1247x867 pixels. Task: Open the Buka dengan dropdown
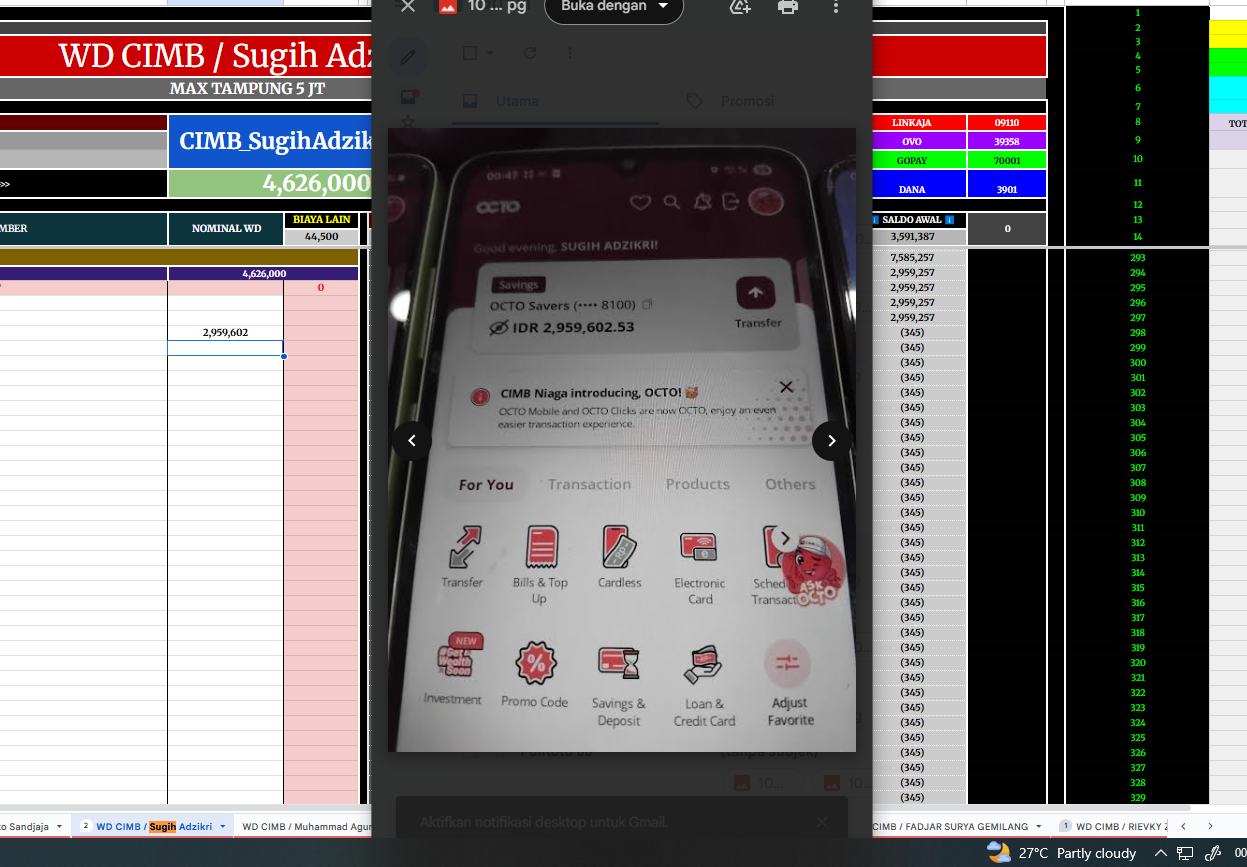pyautogui.click(x=614, y=7)
